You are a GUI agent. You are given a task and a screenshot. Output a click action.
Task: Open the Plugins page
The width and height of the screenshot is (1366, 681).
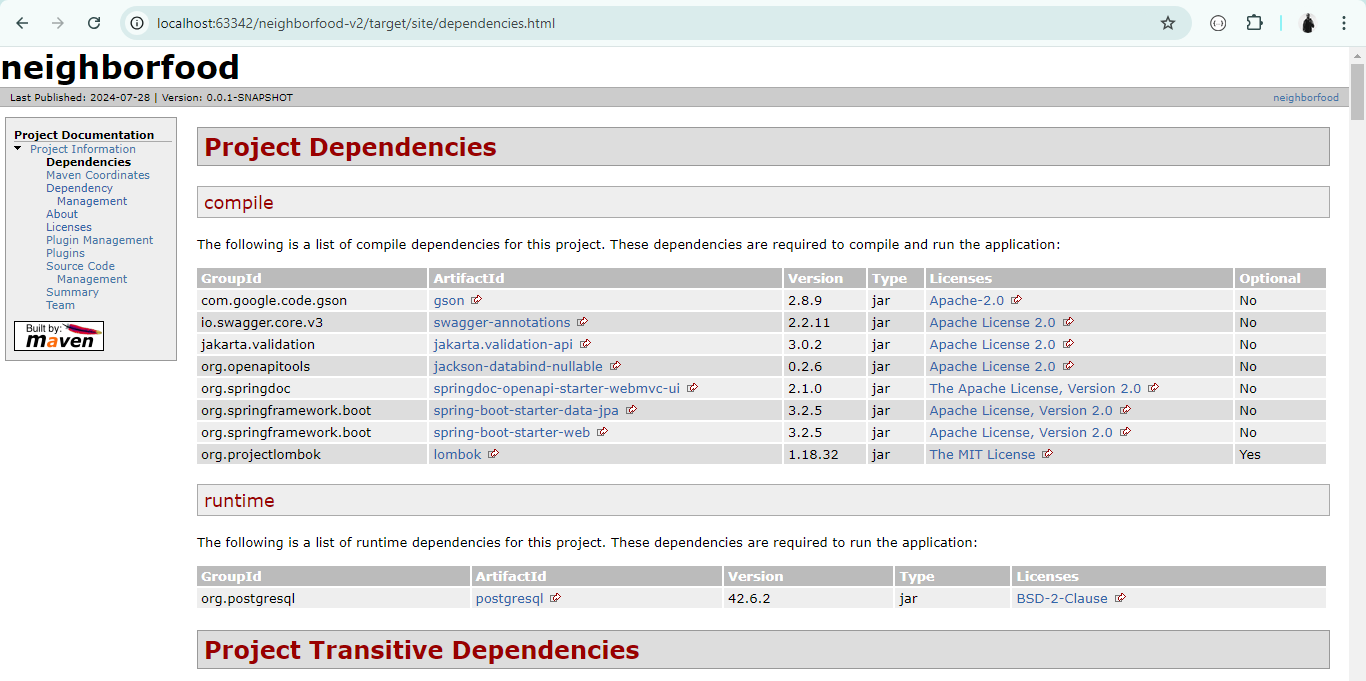pos(65,253)
